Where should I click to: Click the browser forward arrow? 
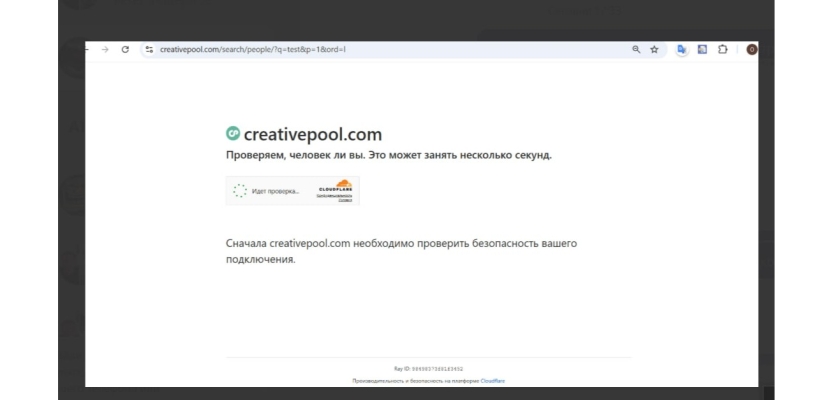(105, 49)
